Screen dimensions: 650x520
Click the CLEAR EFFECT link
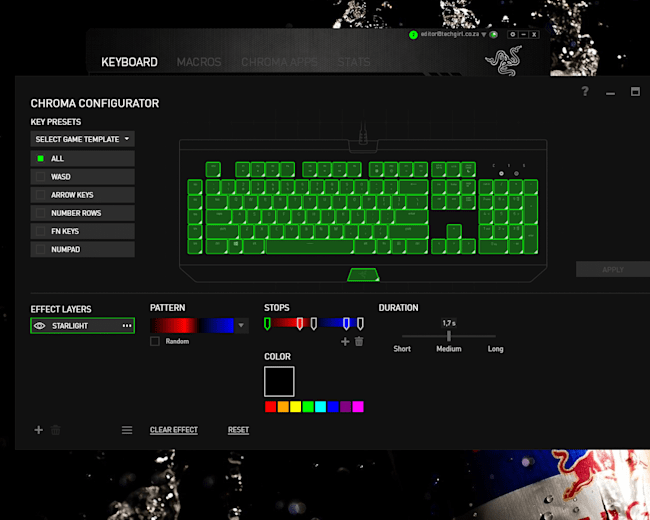point(174,430)
